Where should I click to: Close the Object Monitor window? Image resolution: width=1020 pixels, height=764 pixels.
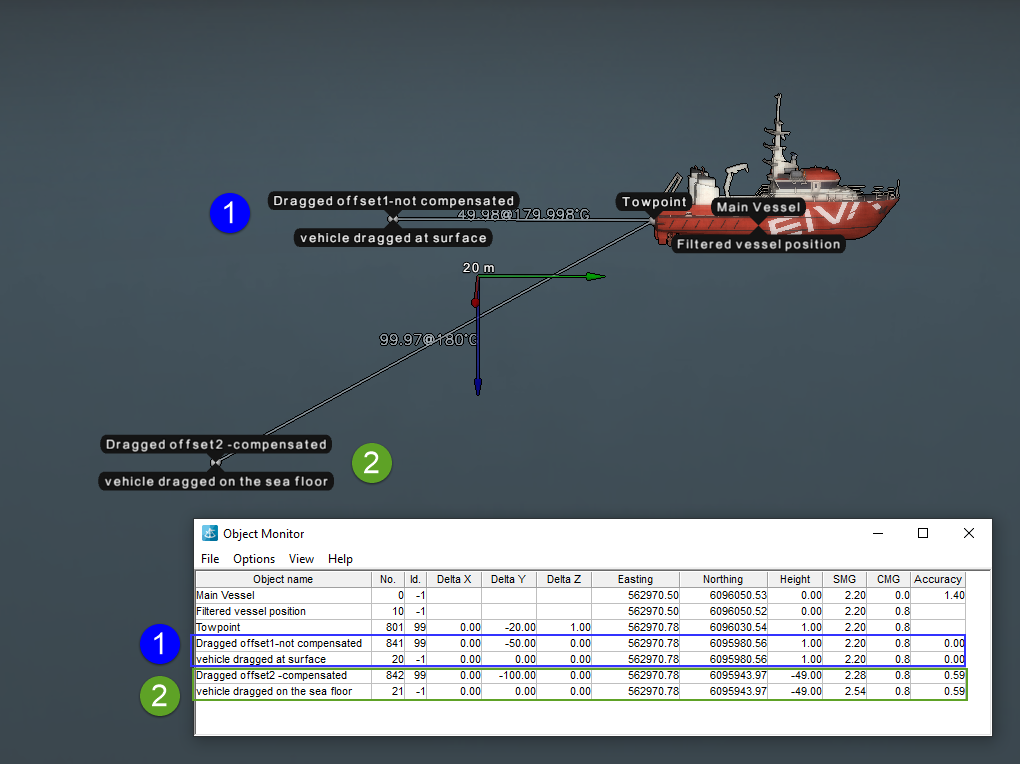969,533
